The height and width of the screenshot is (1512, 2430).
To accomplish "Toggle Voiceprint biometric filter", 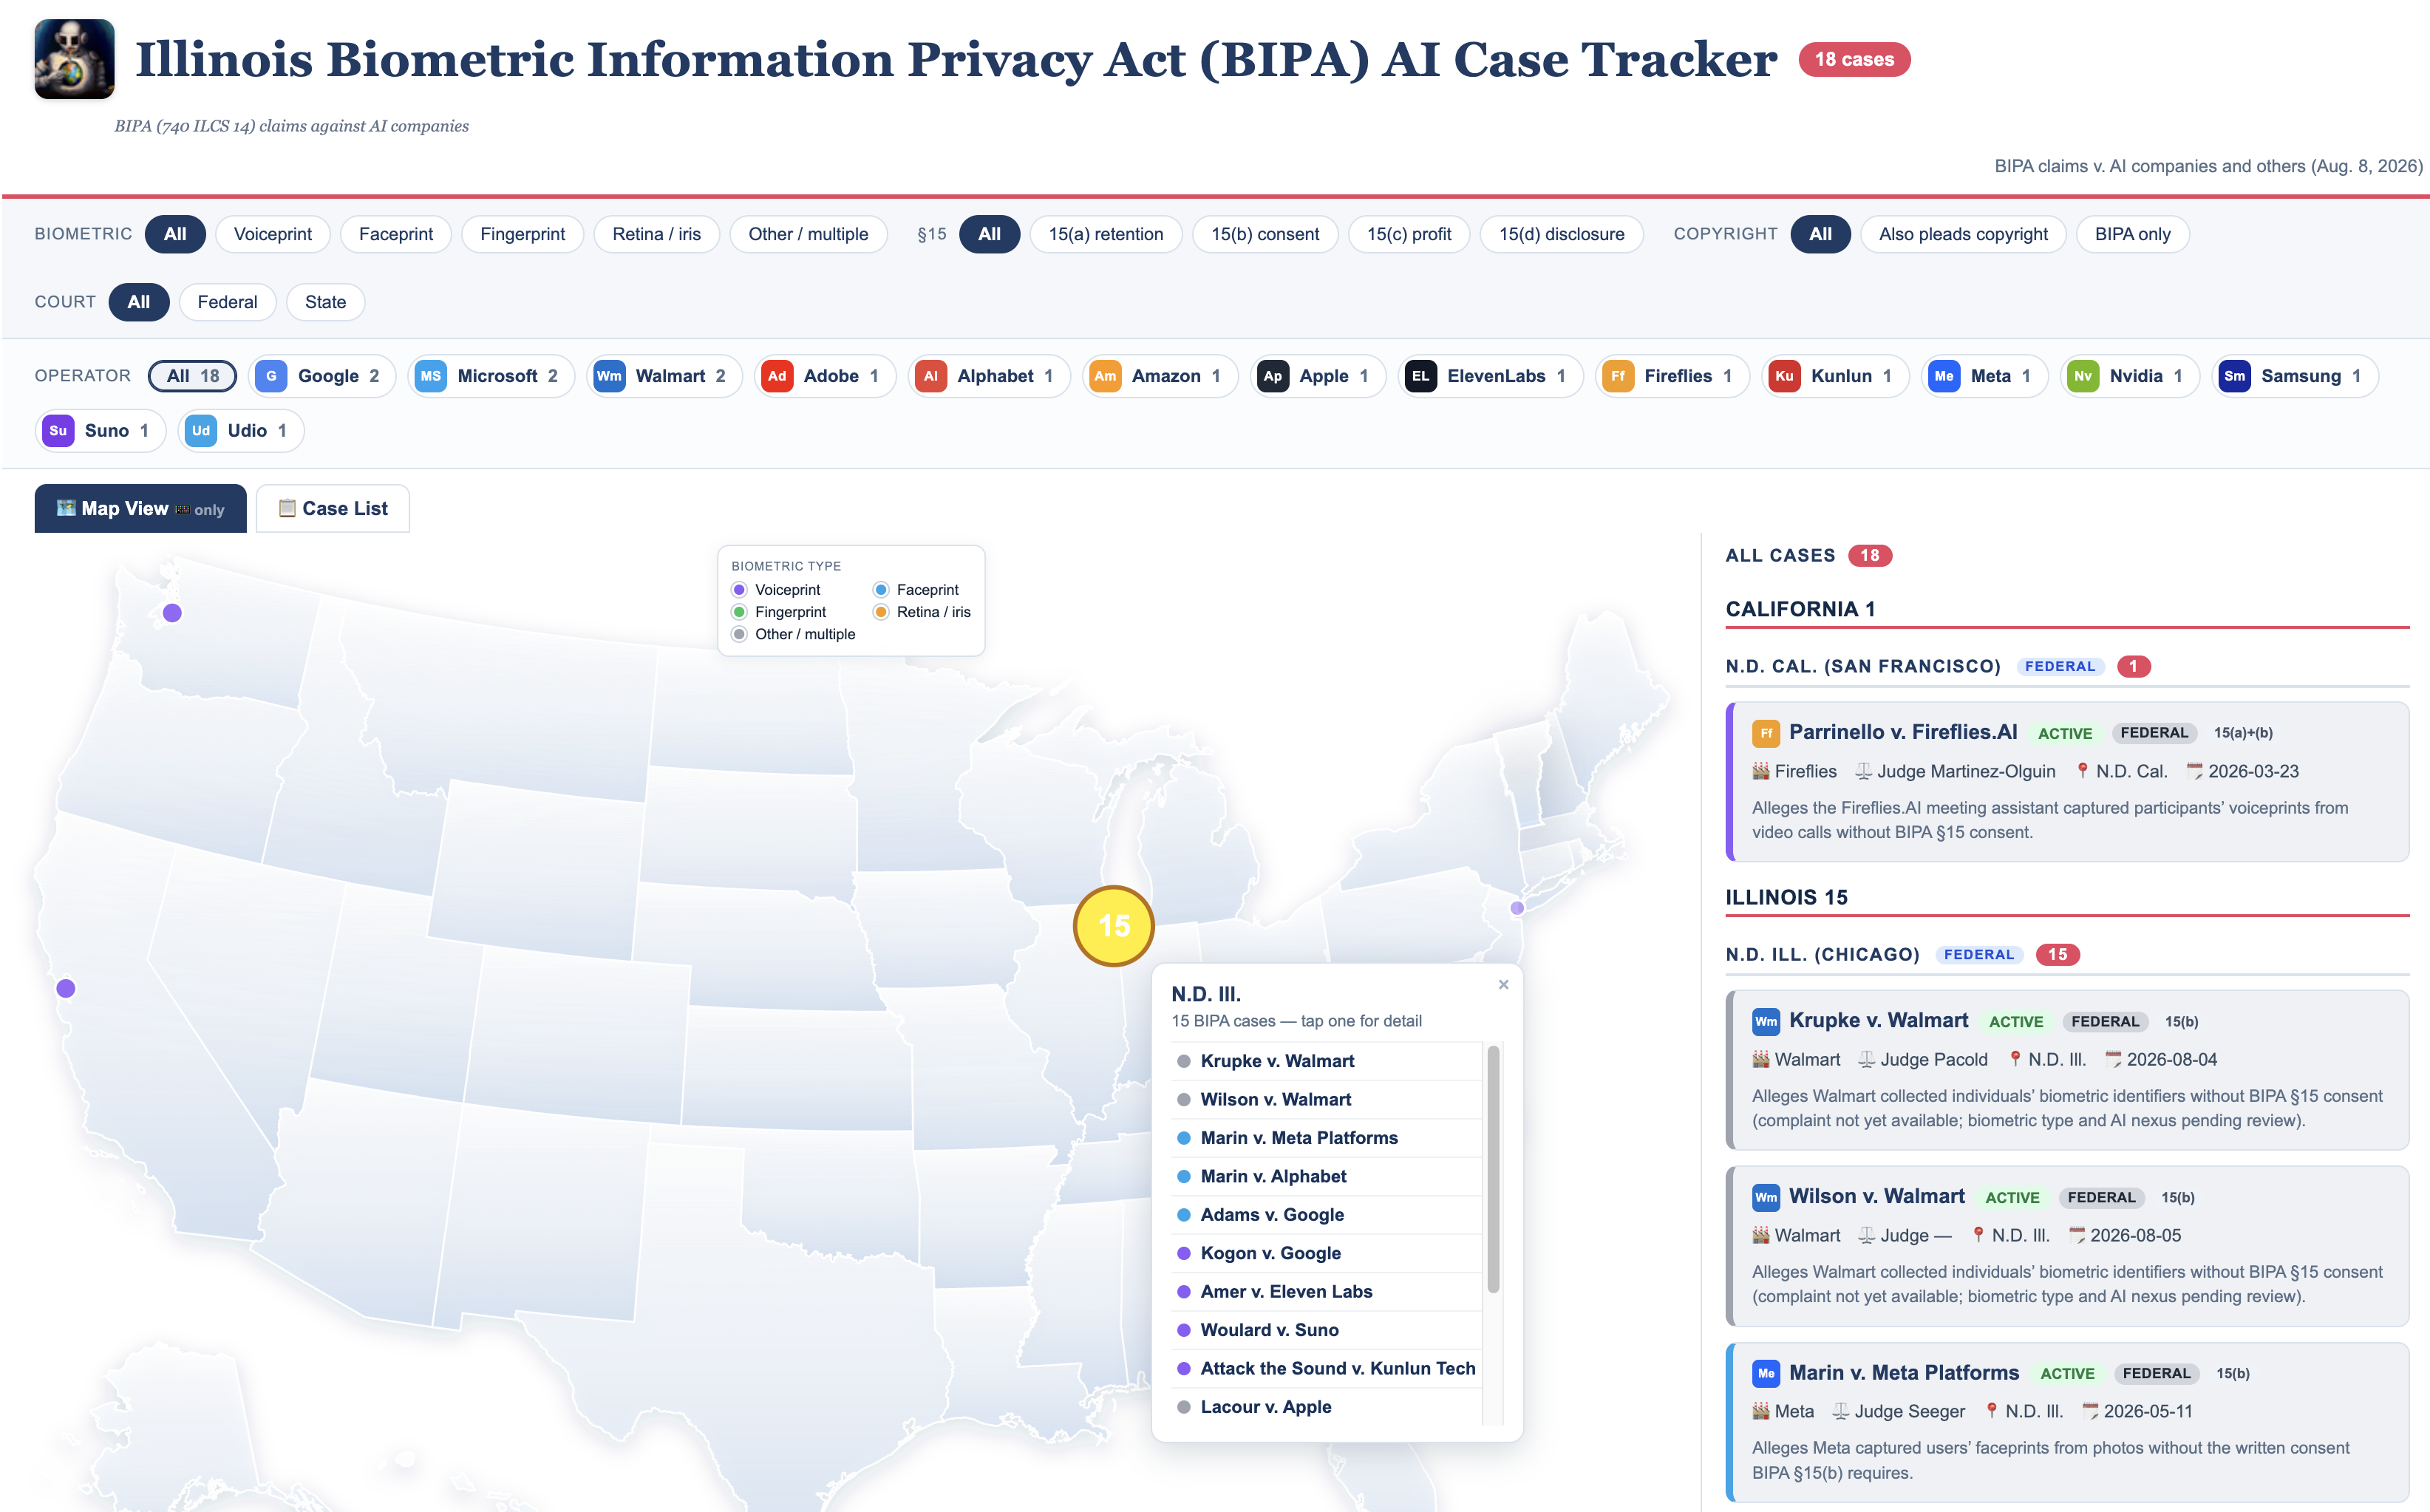I will click(x=272, y=234).
